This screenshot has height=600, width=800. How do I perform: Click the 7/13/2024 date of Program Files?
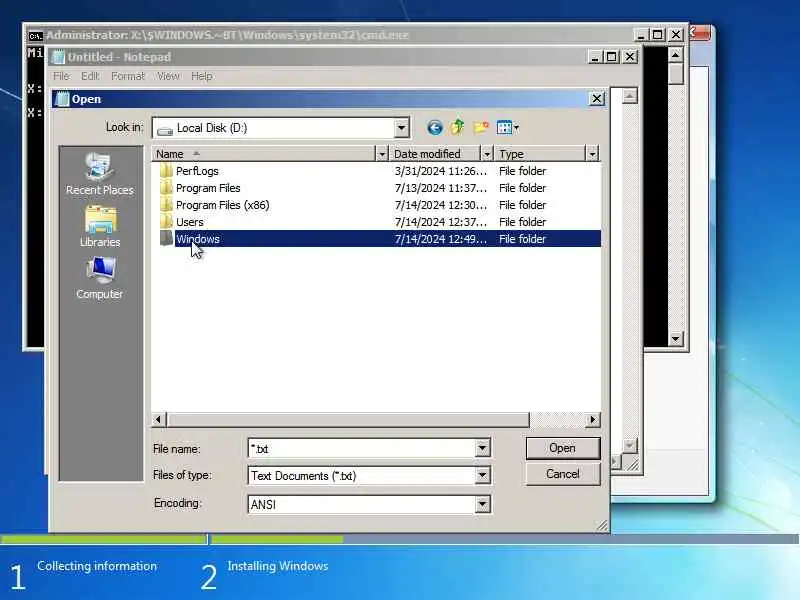pyautogui.click(x=441, y=188)
